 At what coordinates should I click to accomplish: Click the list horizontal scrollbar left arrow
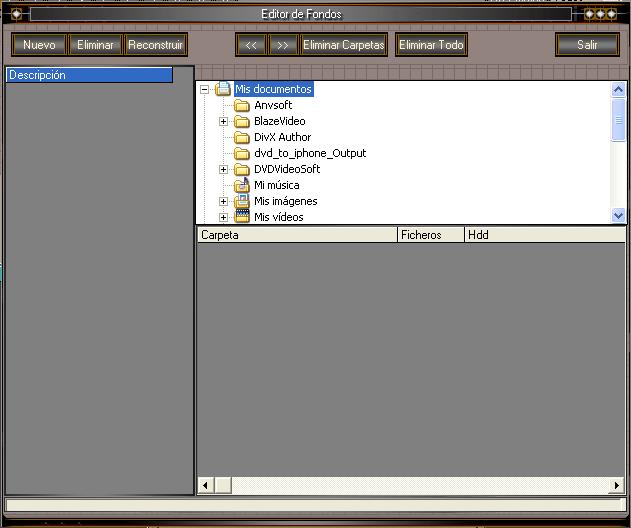point(206,485)
